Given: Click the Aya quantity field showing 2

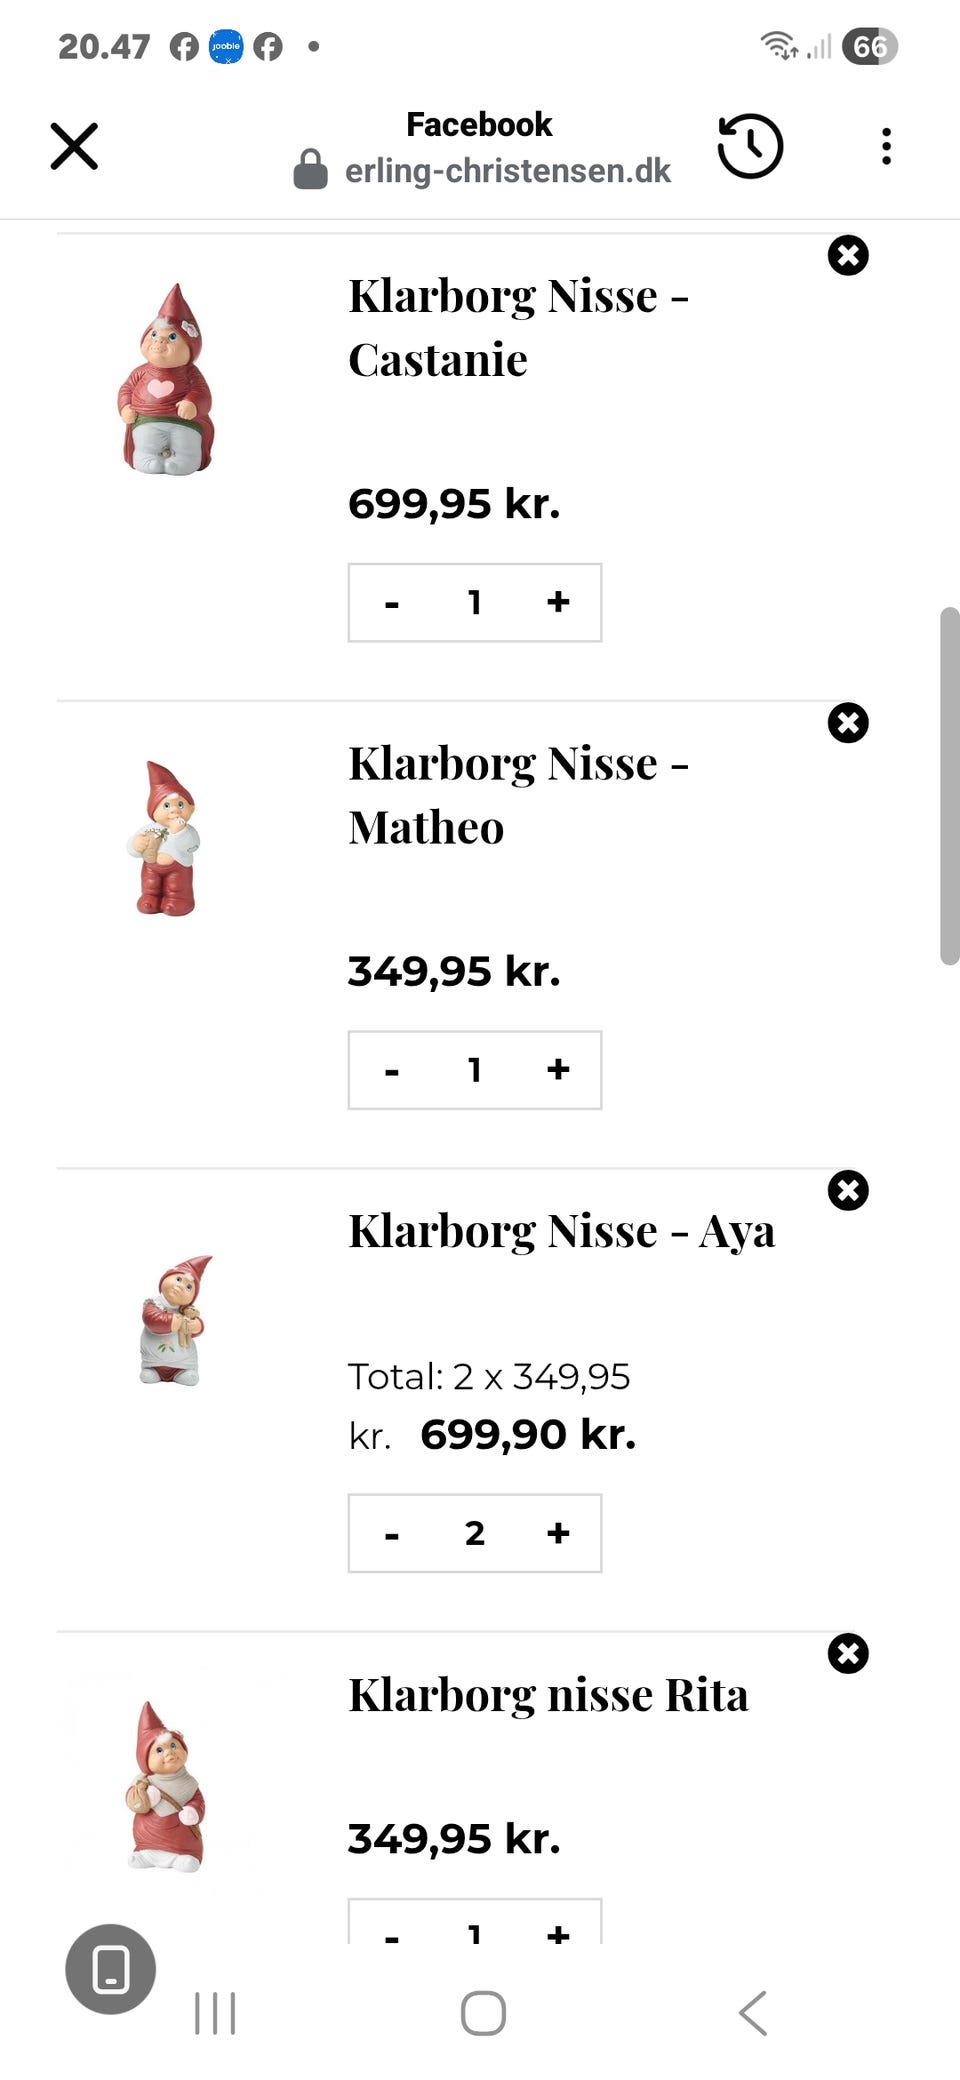Looking at the screenshot, I should click(x=475, y=1533).
